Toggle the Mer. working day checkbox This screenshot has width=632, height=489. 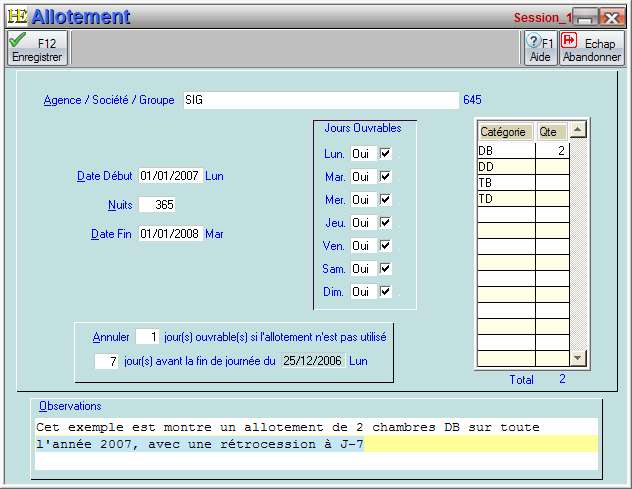point(385,200)
